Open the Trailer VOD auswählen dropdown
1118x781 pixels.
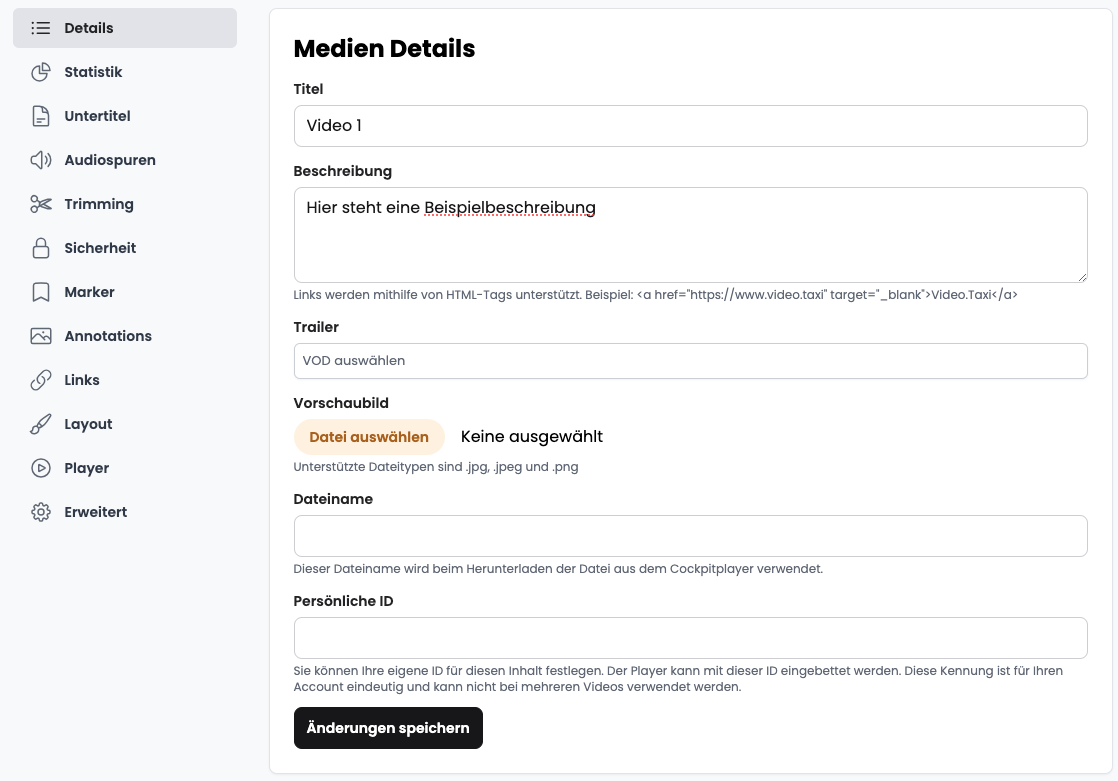point(690,361)
